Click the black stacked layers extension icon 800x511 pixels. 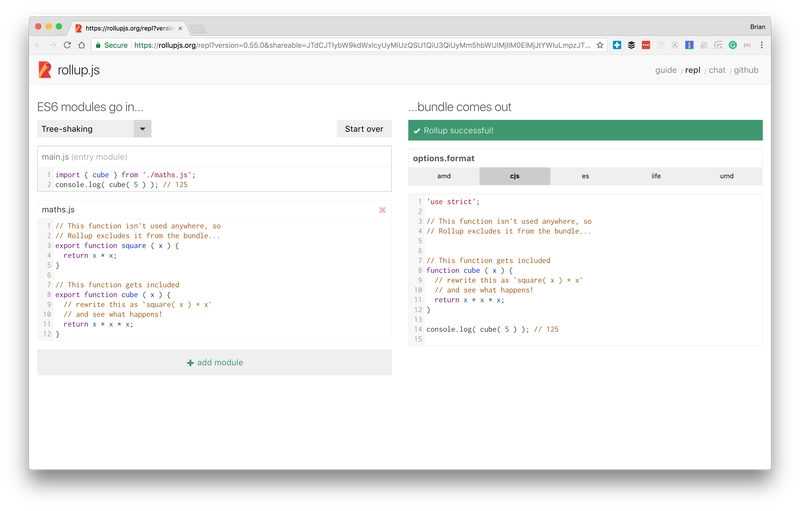(x=631, y=45)
